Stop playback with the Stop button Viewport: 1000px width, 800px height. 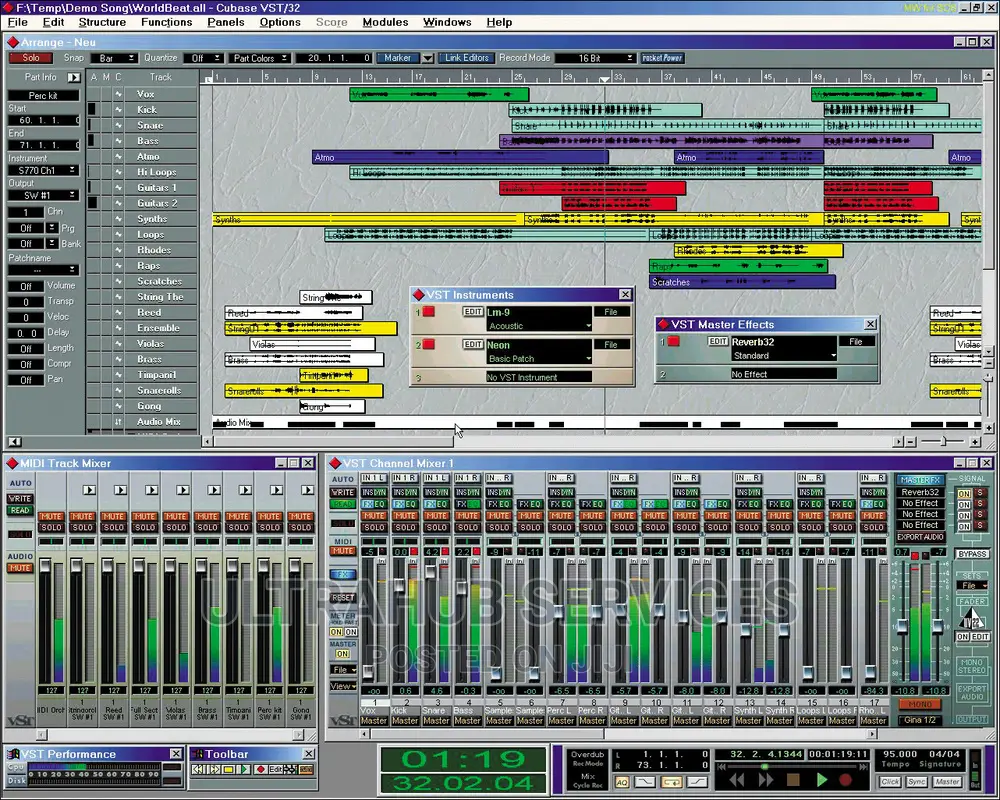pos(793,780)
